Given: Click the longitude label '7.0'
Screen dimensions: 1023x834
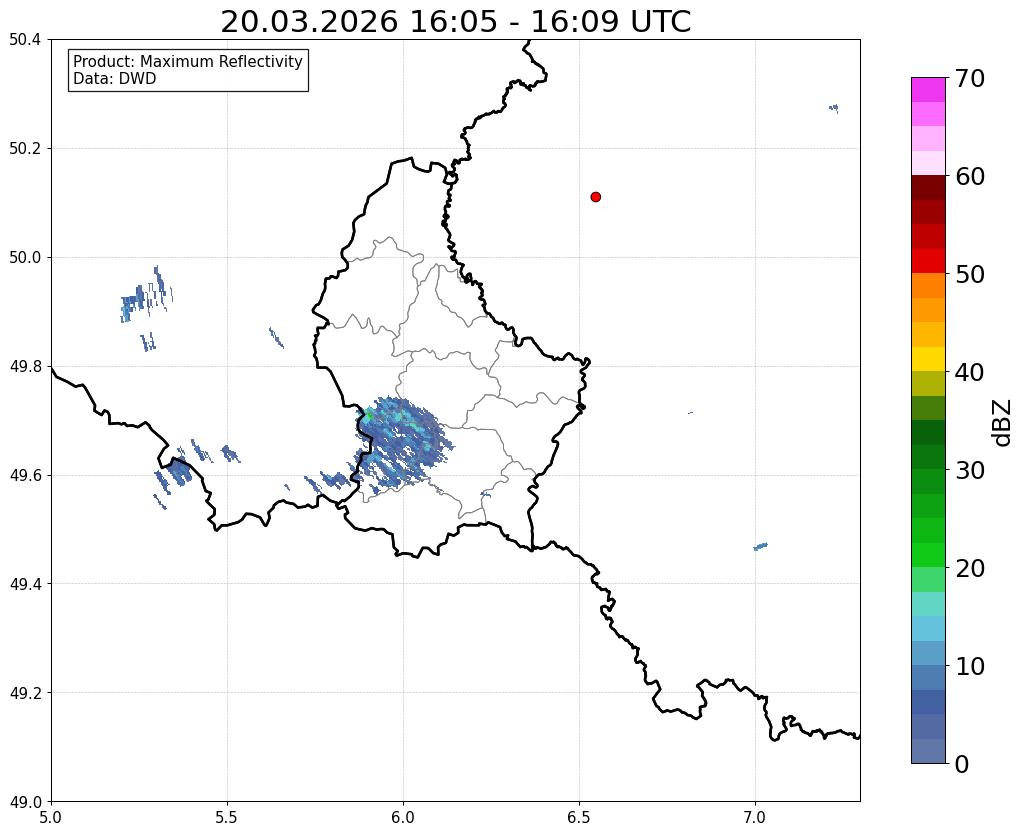Looking at the screenshot, I should tap(756, 817).
